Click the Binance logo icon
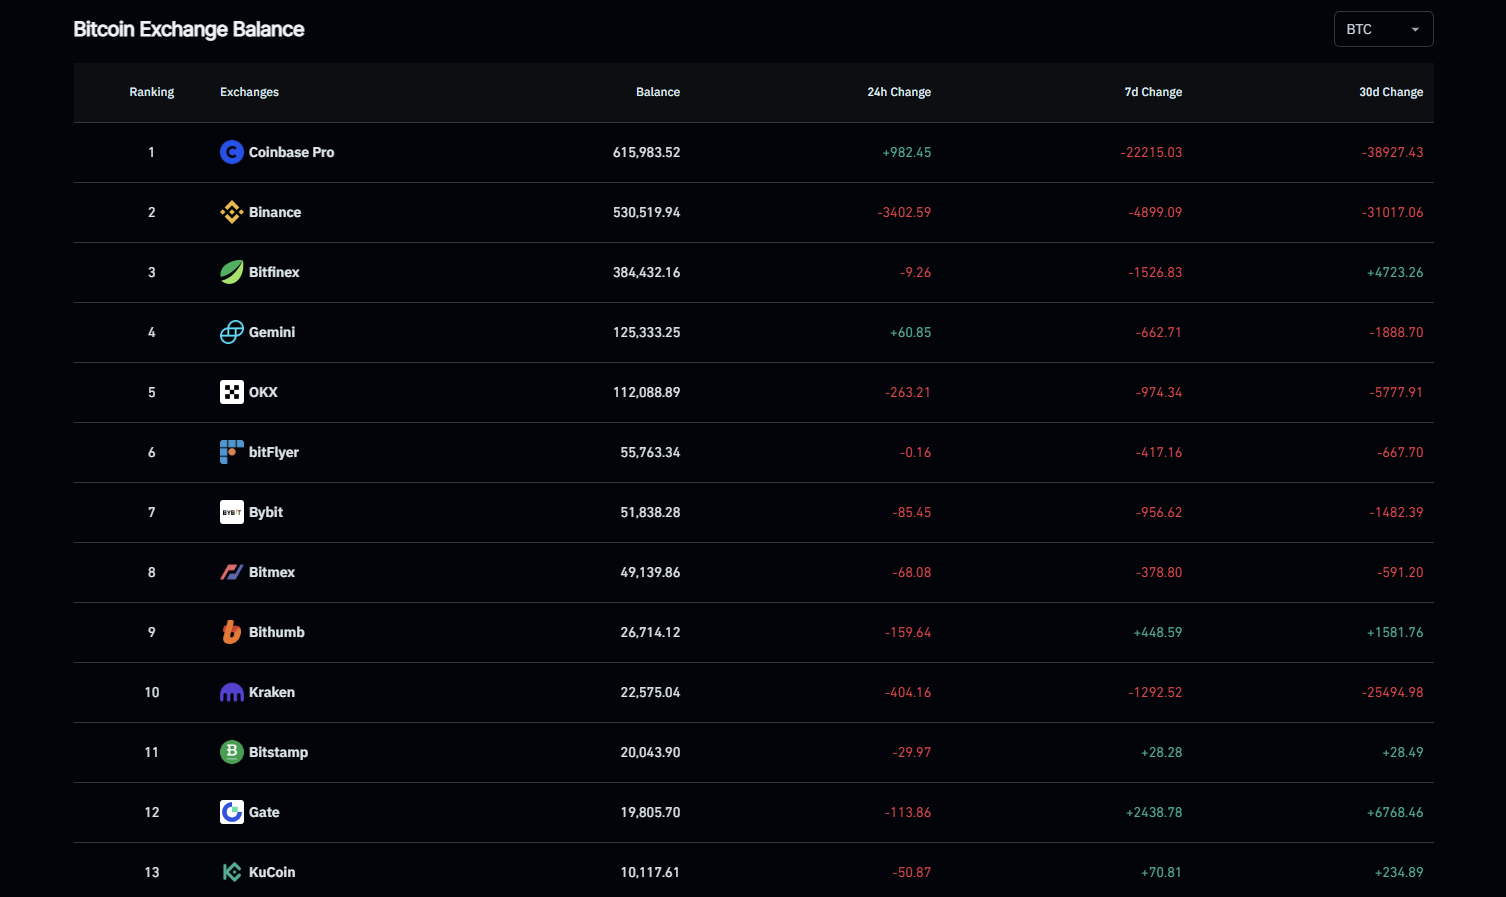 (x=232, y=212)
